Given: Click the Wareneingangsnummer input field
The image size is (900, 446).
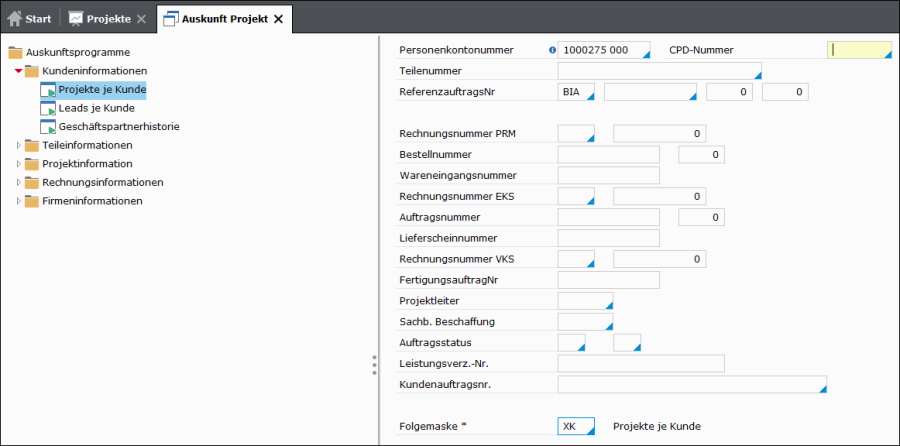Looking at the screenshot, I should coord(609,175).
